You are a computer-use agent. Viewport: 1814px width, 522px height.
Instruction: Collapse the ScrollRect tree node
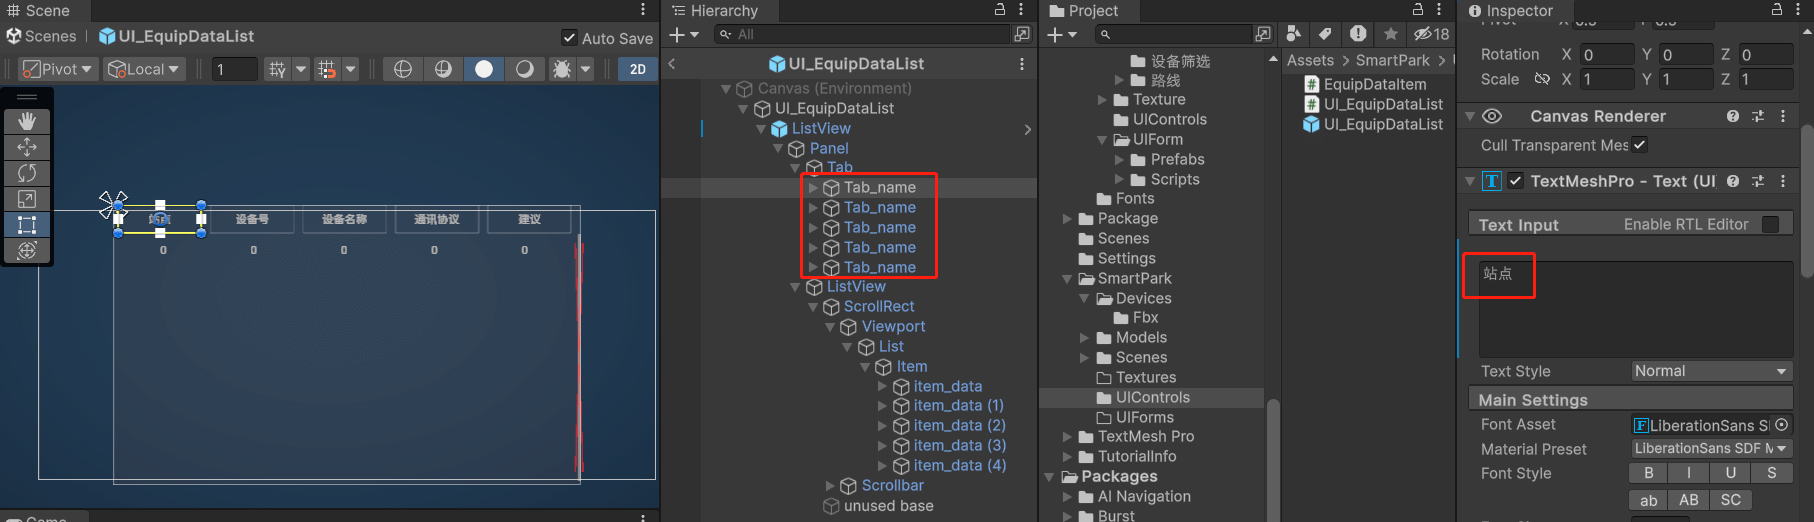pos(814,307)
